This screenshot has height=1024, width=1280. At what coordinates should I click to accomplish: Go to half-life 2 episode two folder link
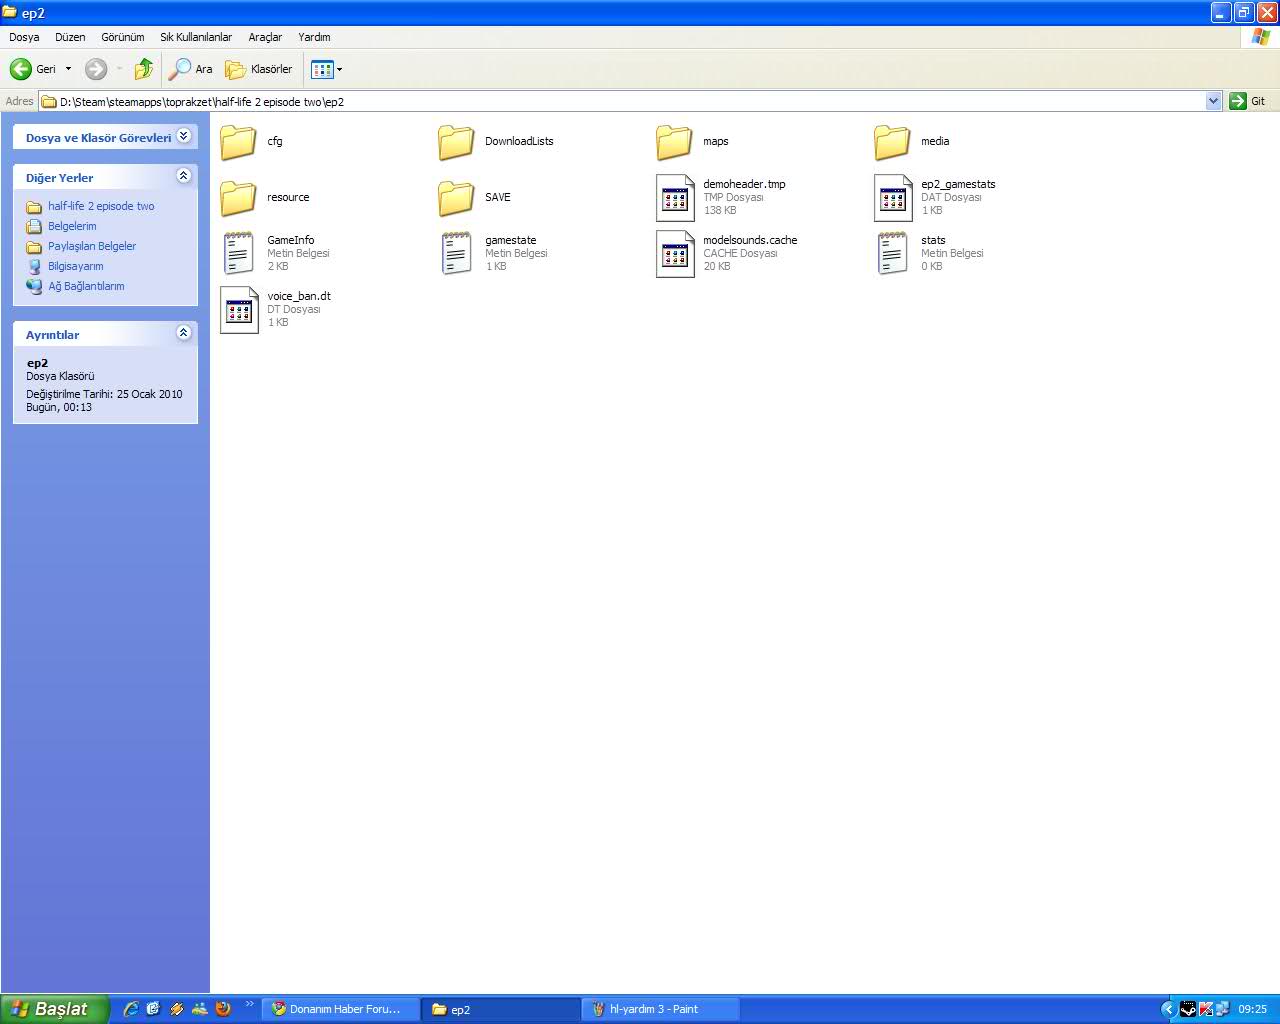[x=101, y=206]
